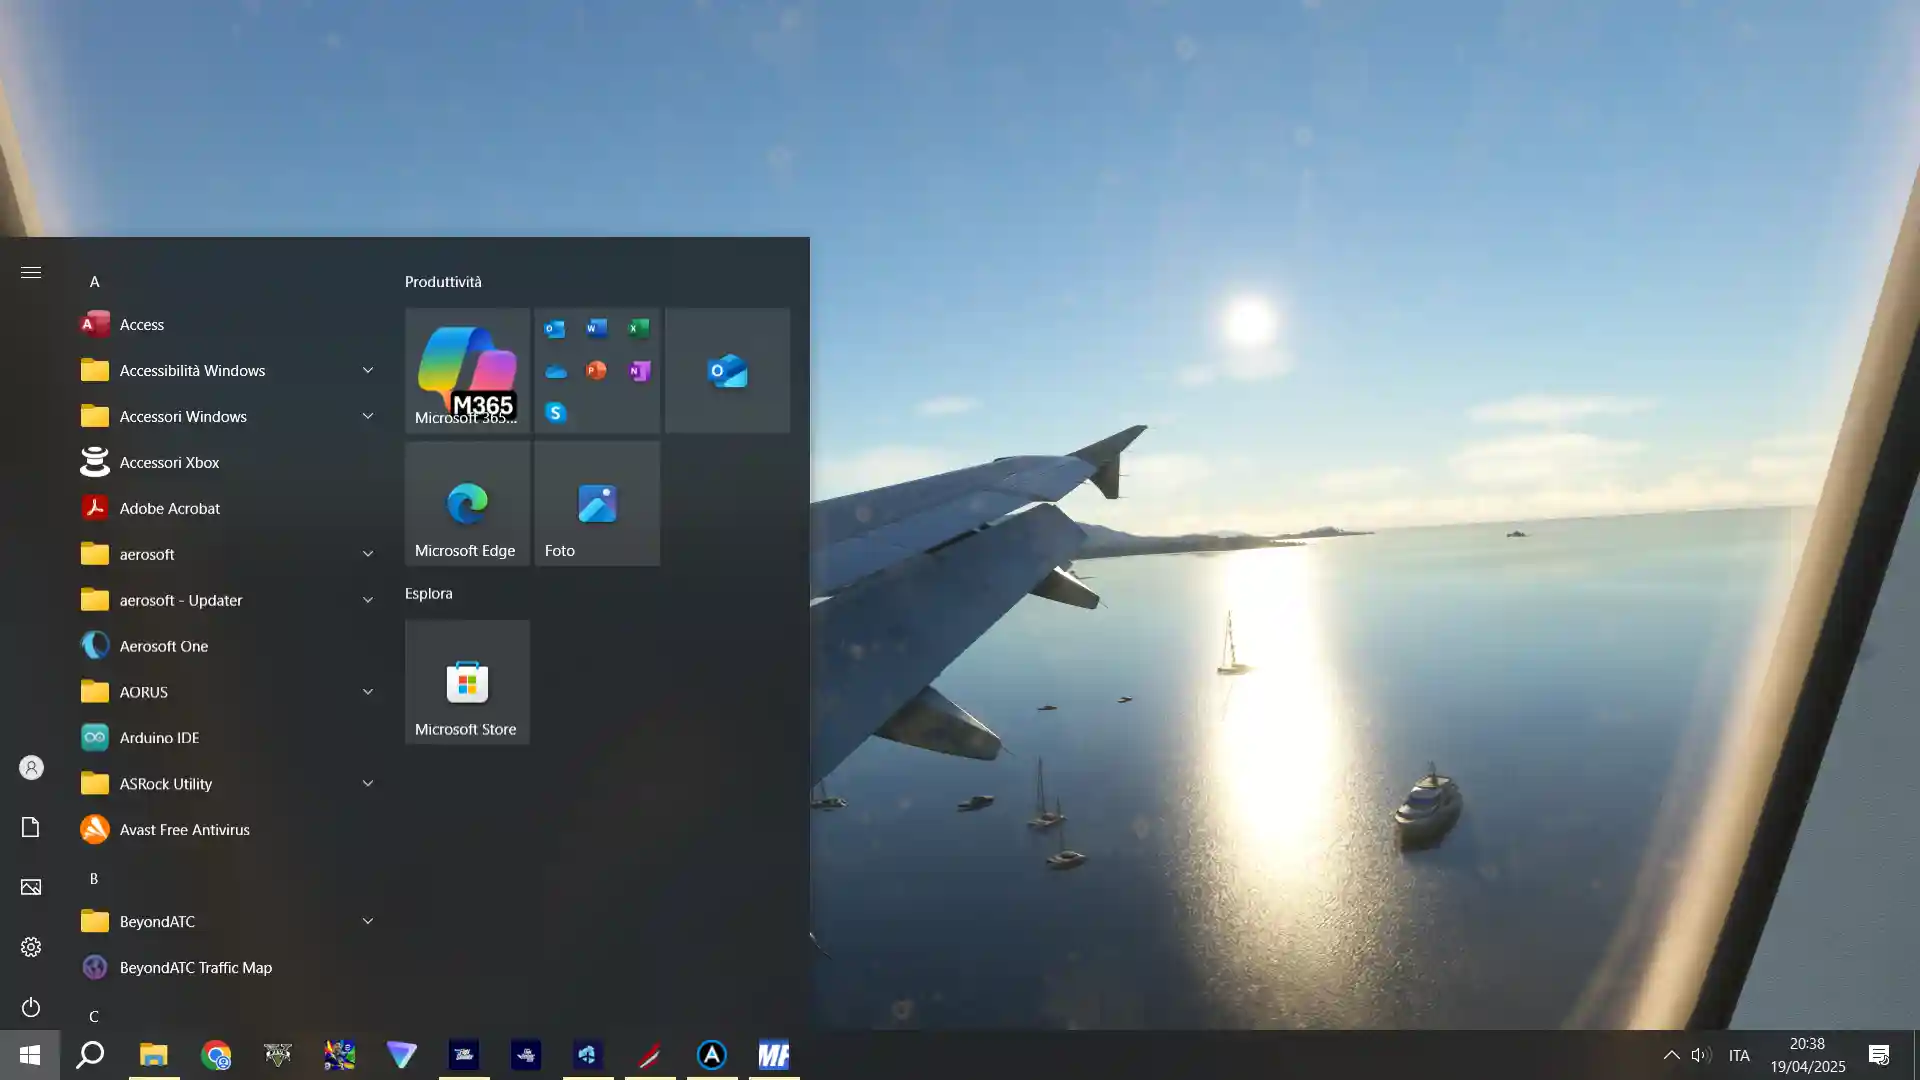
Task: Launch Aerosoft One
Action: tap(227, 646)
